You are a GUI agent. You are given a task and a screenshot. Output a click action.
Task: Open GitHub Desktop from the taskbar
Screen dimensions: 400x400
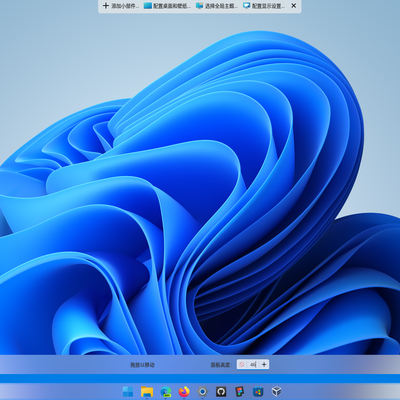tap(221, 392)
